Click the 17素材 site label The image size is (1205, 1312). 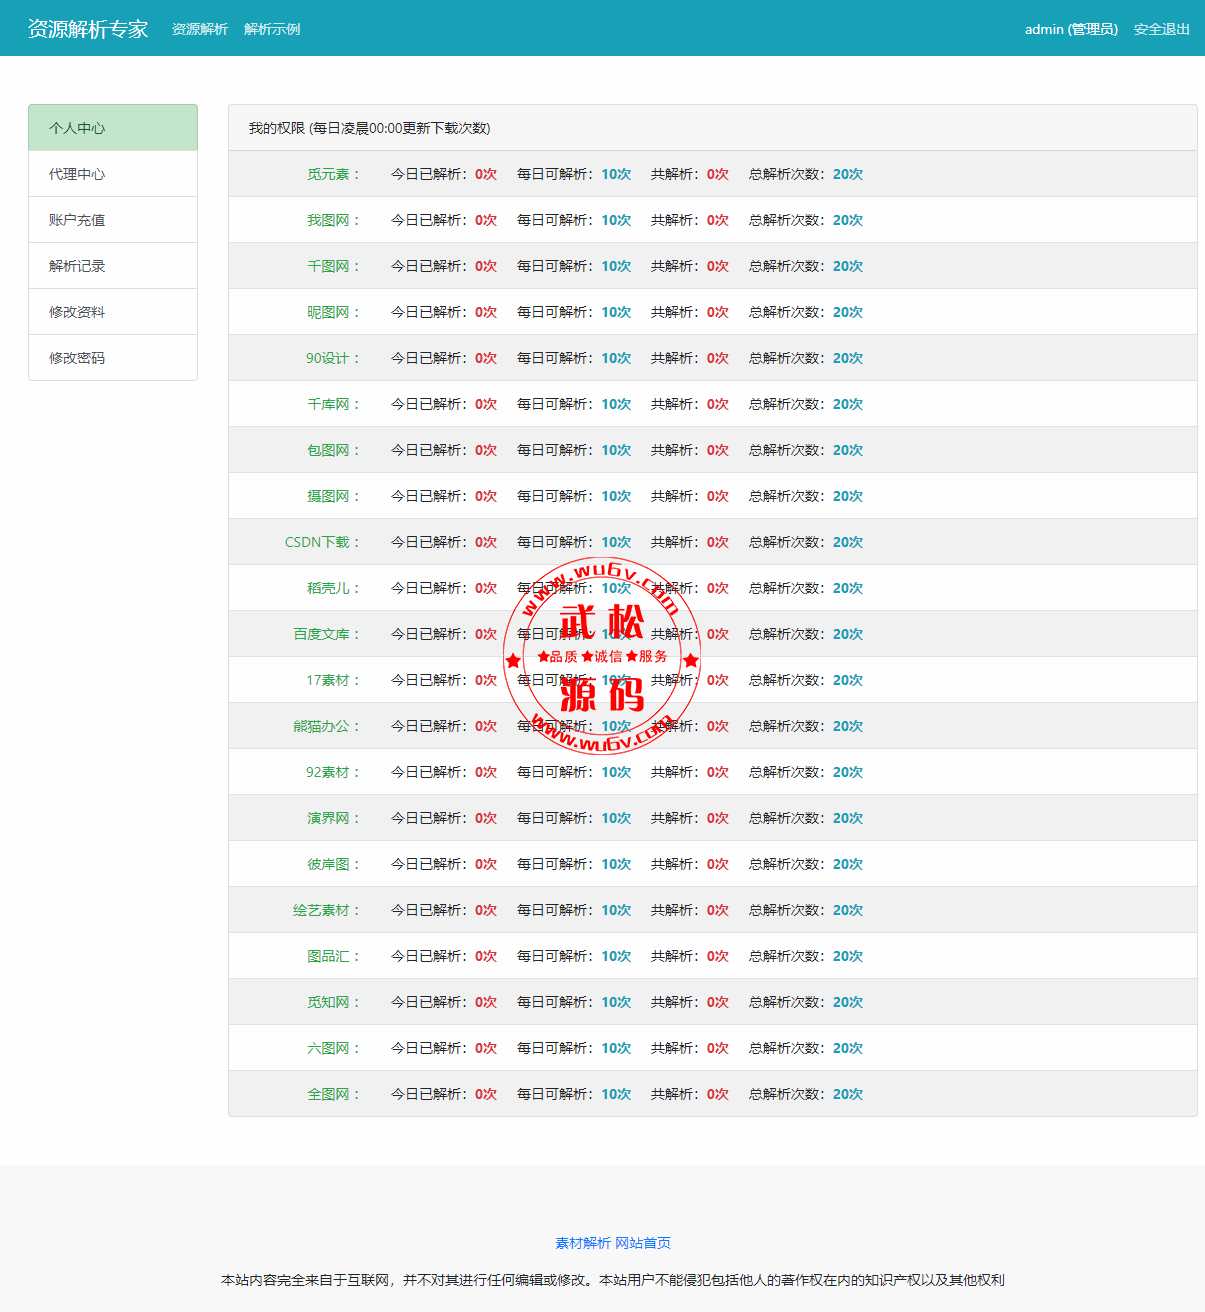[333, 680]
